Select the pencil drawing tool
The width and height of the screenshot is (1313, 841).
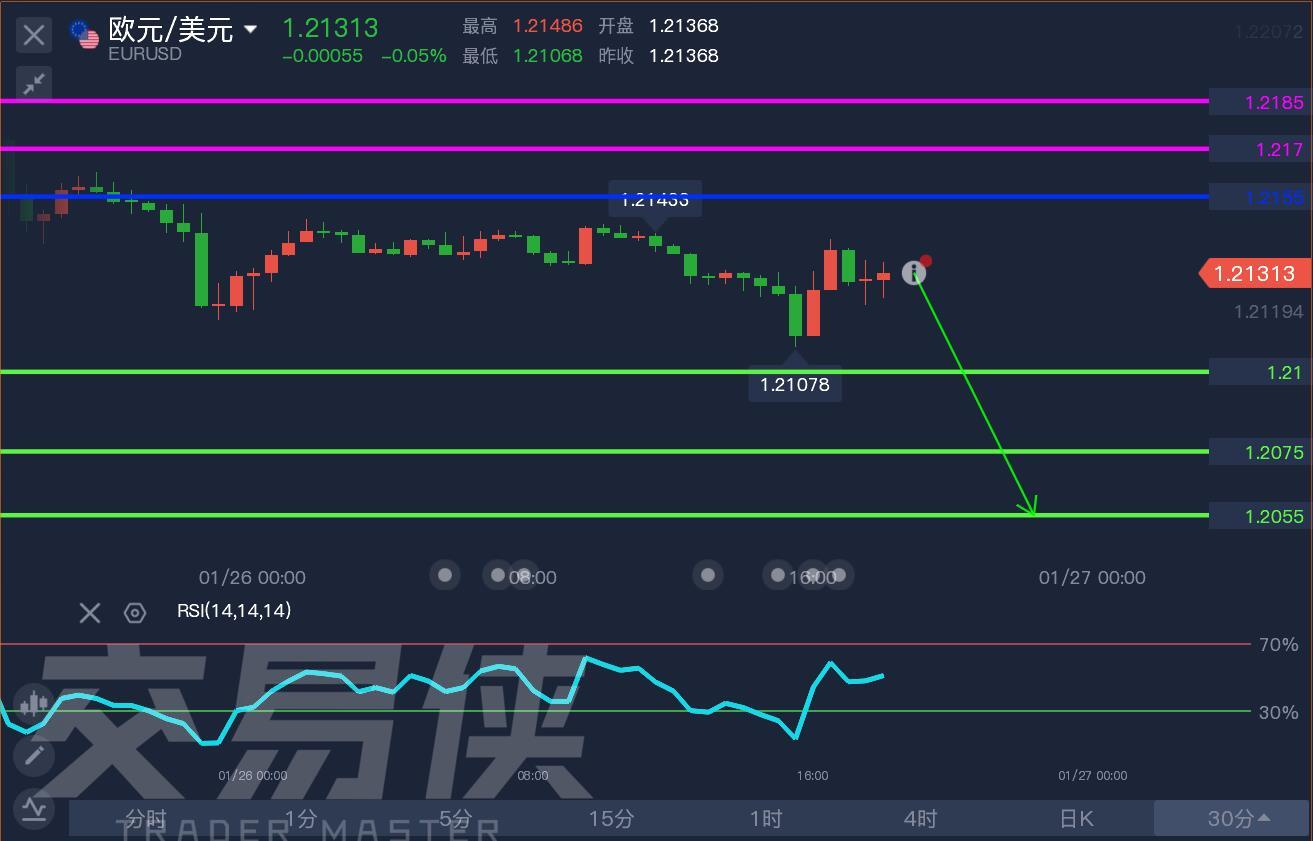click(x=34, y=755)
